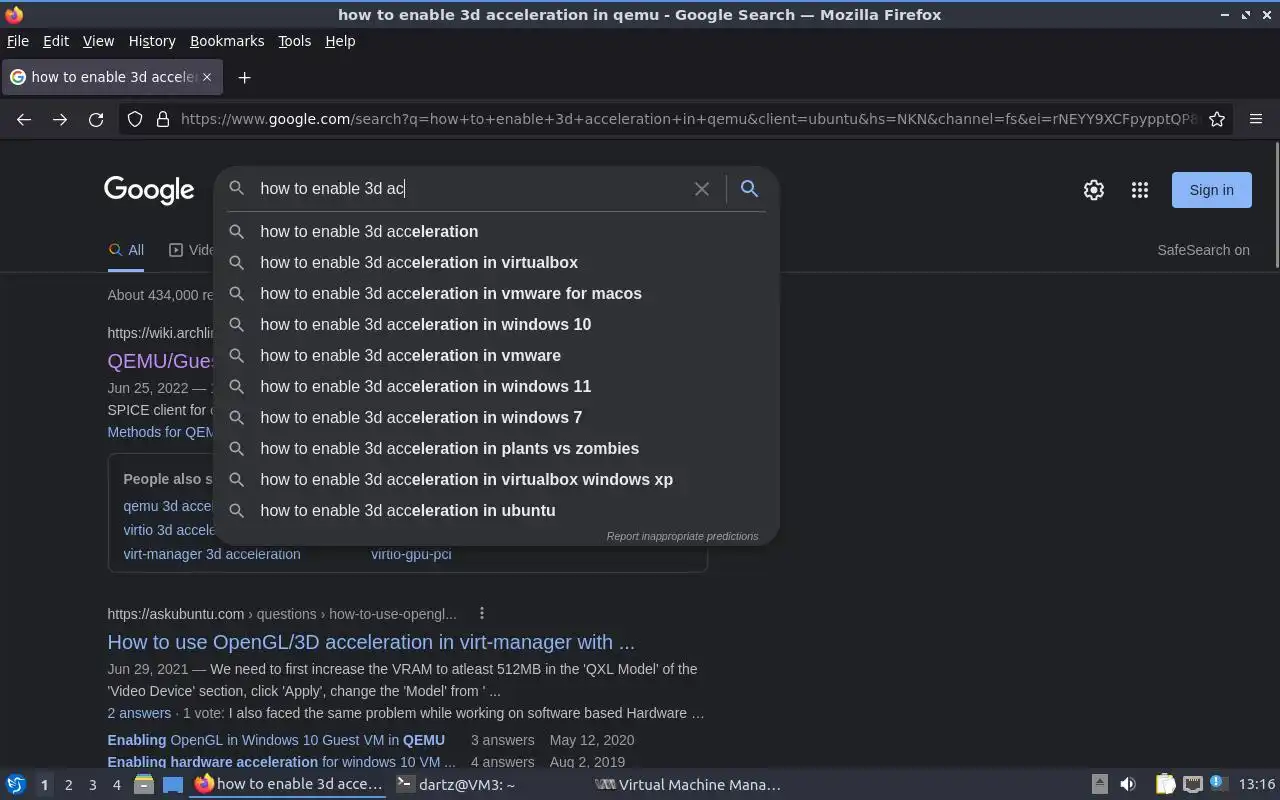Open file manager from the taskbar
Screen dimensions: 1280x800
point(144,784)
